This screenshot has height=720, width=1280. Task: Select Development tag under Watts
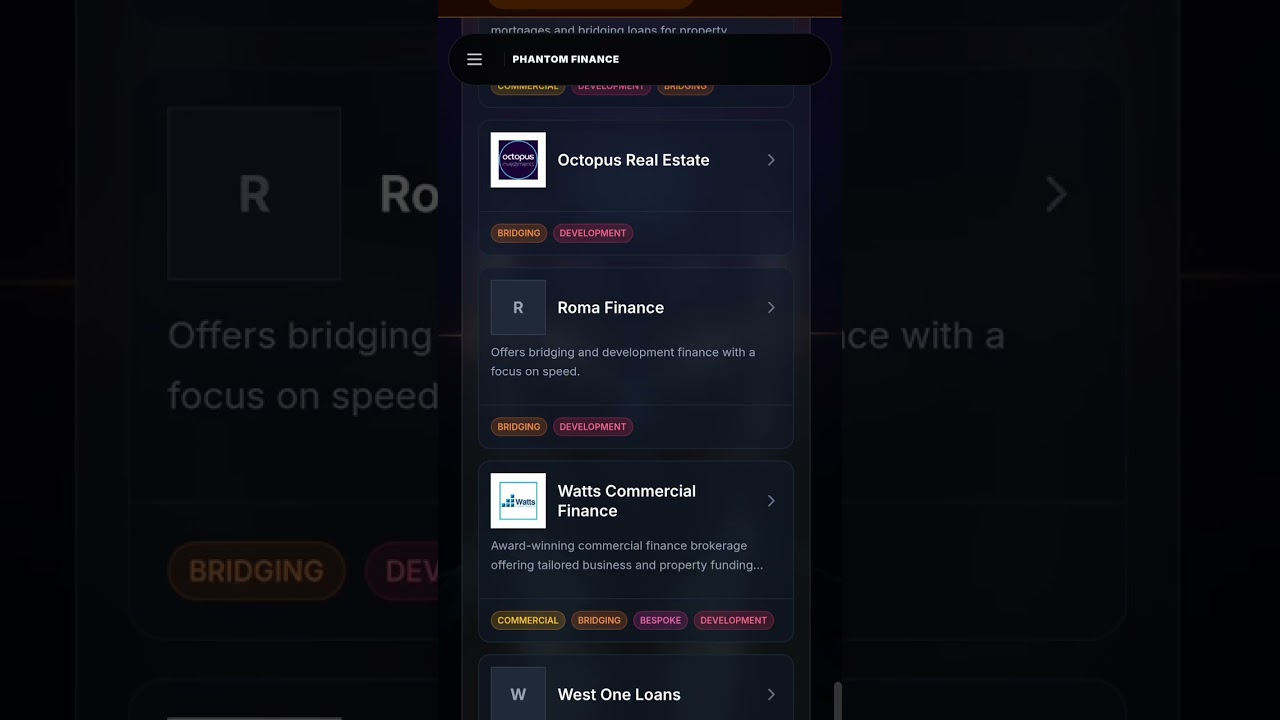[x=734, y=620]
